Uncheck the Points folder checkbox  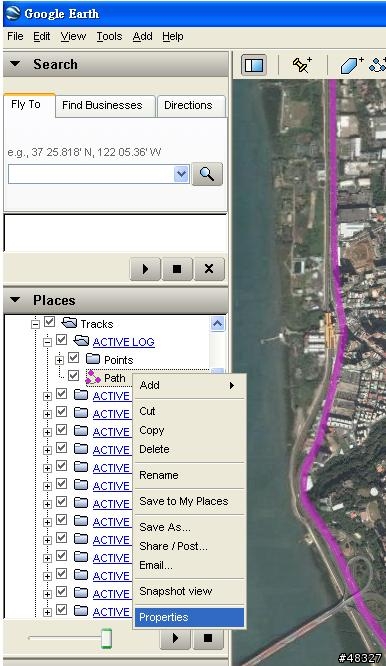pos(73,358)
